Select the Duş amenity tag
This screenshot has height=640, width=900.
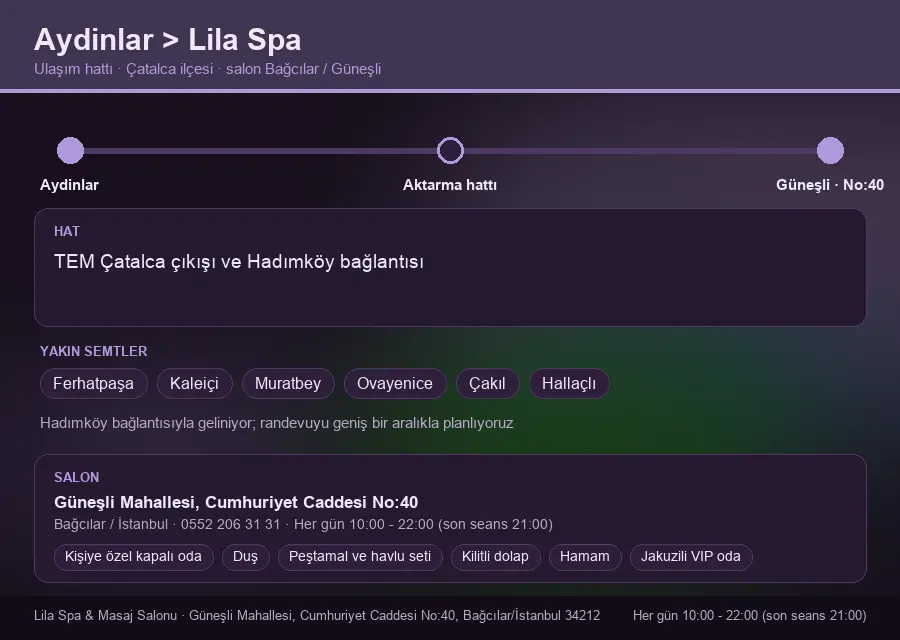pyautogui.click(x=245, y=557)
